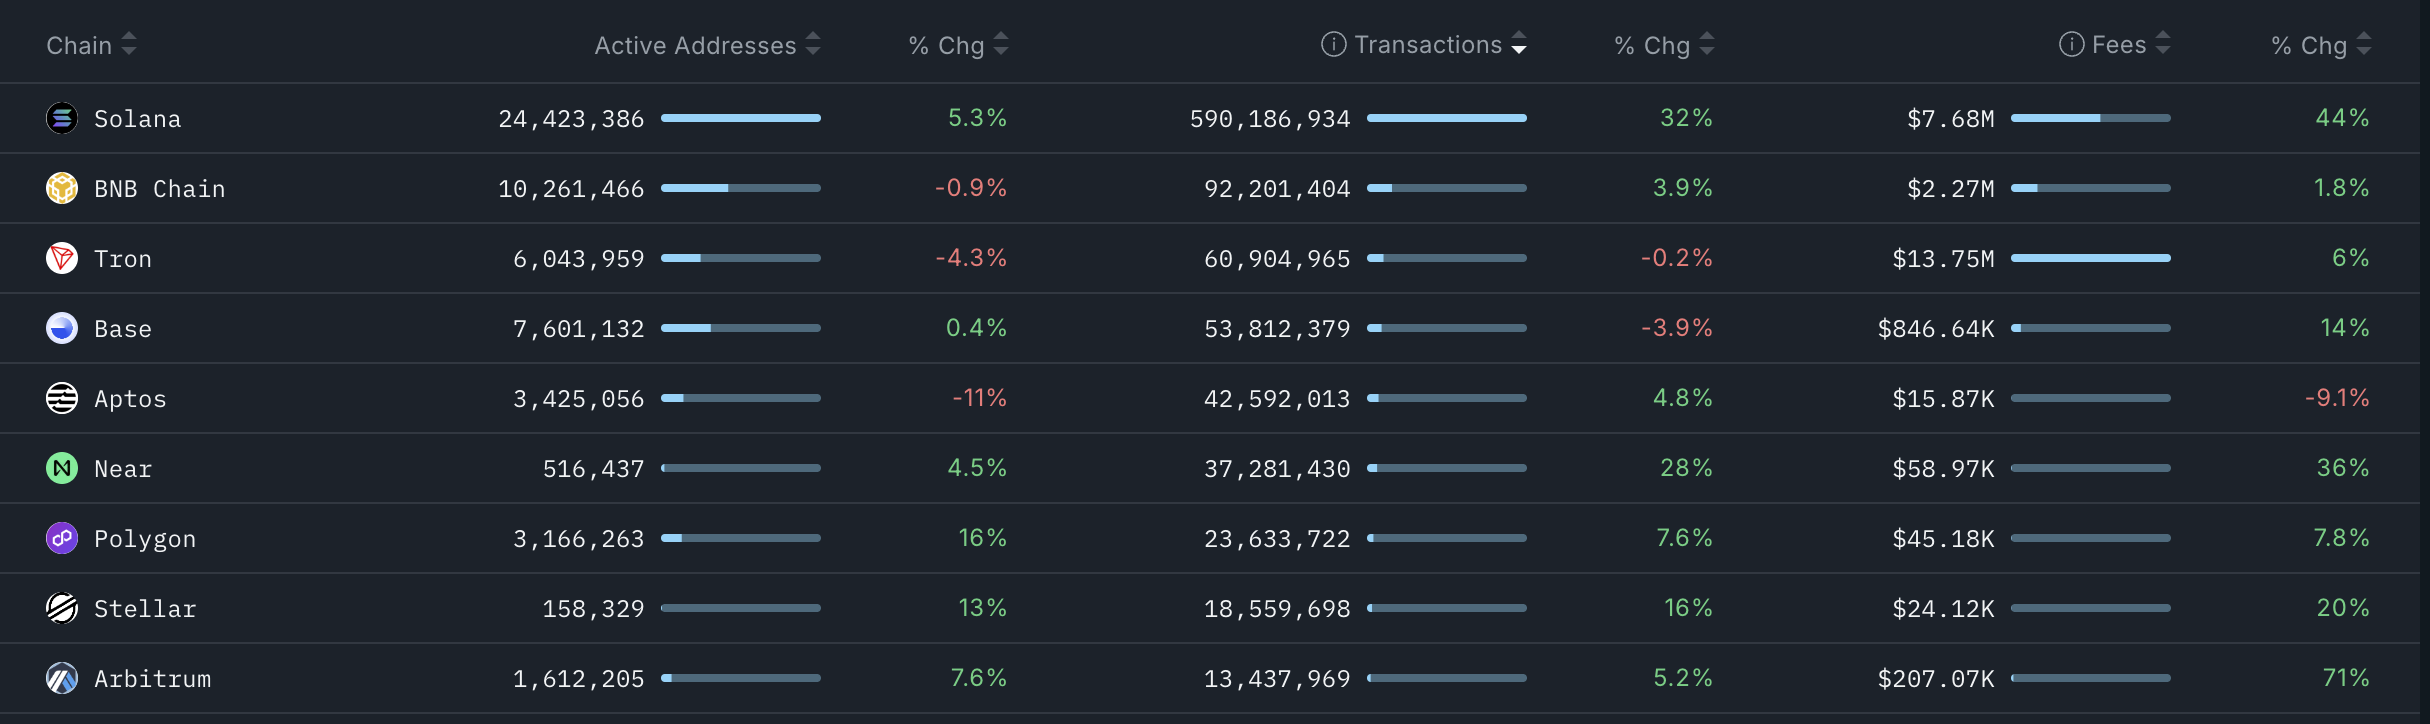Select Base transactions change -3.9%
This screenshot has width=2430, height=724.
1677,328
